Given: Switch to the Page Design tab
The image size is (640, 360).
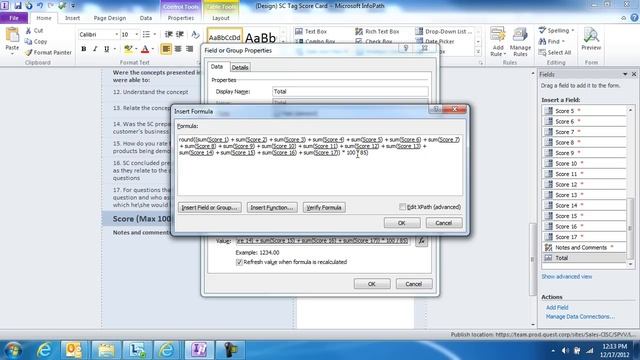Looking at the screenshot, I should point(110,18).
